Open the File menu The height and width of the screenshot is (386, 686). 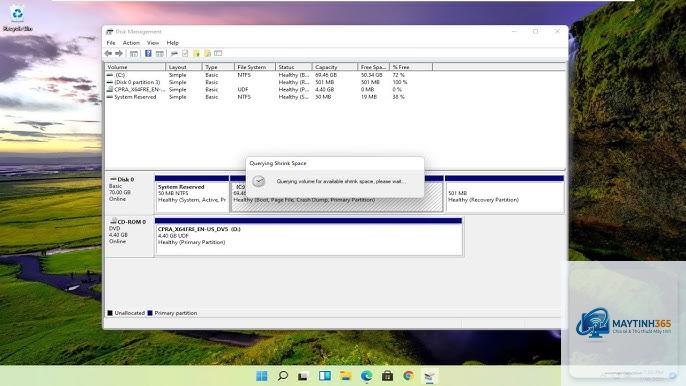111,43
